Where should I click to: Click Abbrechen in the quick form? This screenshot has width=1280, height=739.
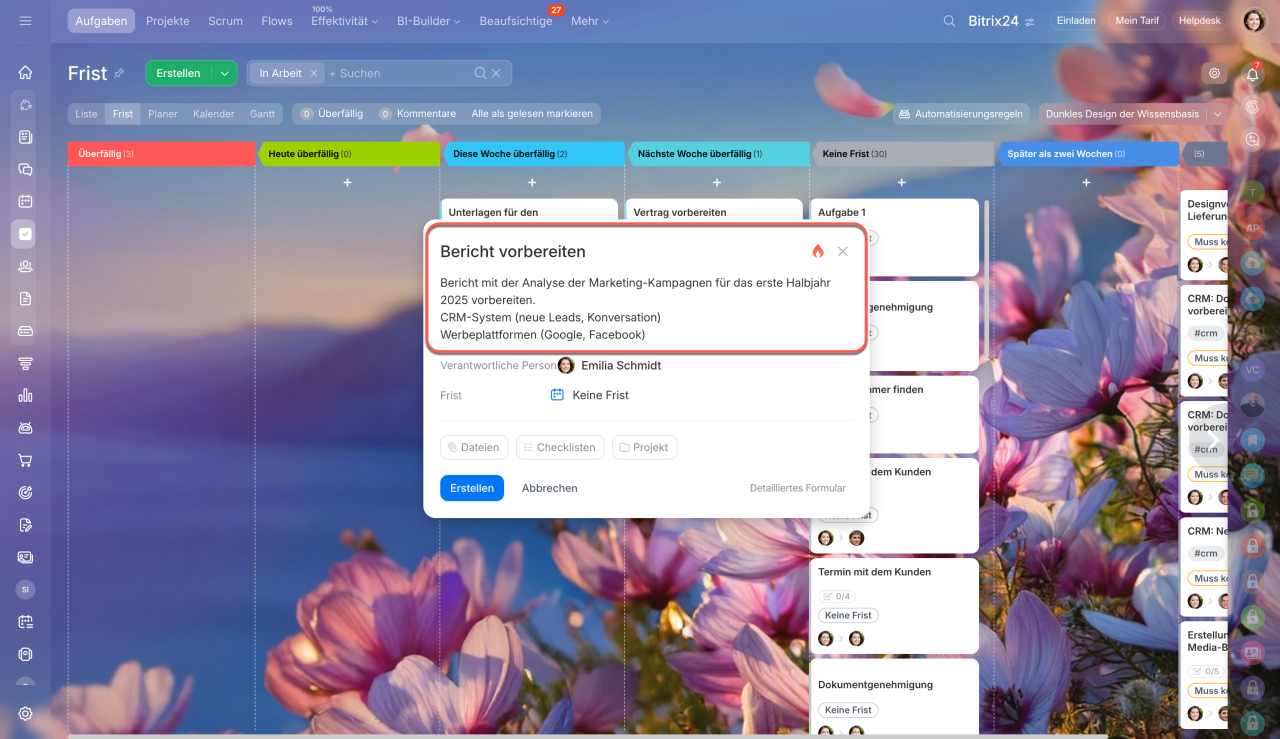coord(550,488)
